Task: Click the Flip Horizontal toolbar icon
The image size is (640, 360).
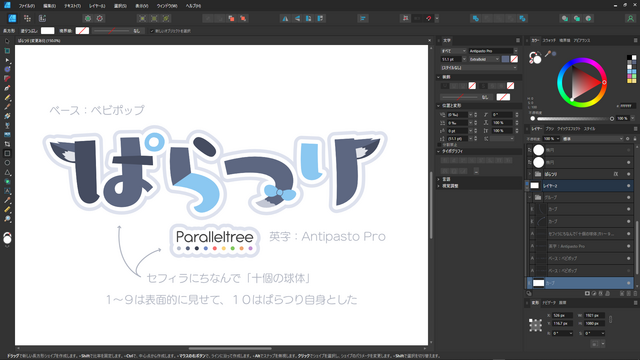Action: coord(285,18)
